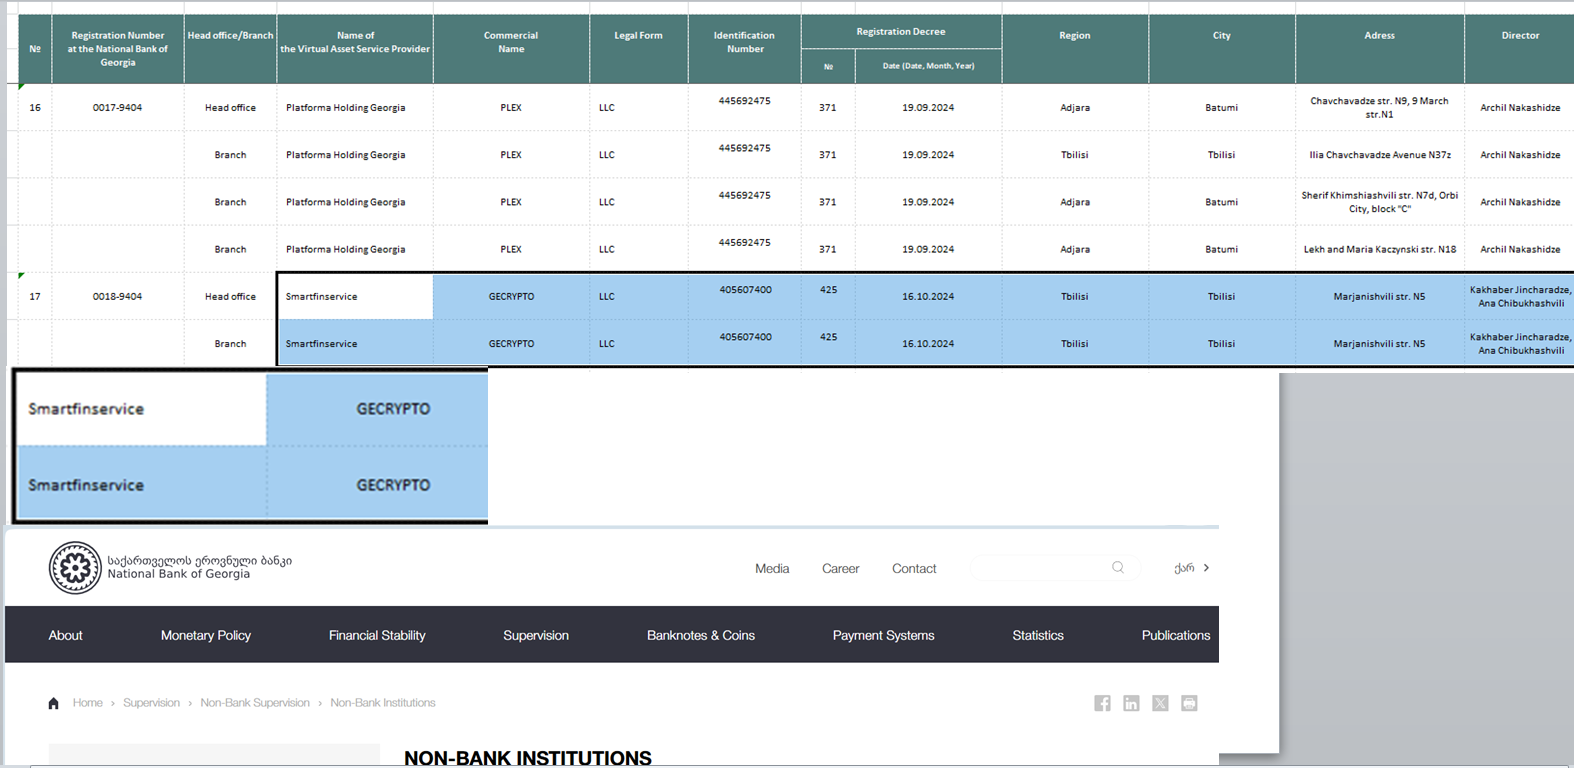Select Smartfinservice name in its Branch row
1574x768 pixels.
355,344
